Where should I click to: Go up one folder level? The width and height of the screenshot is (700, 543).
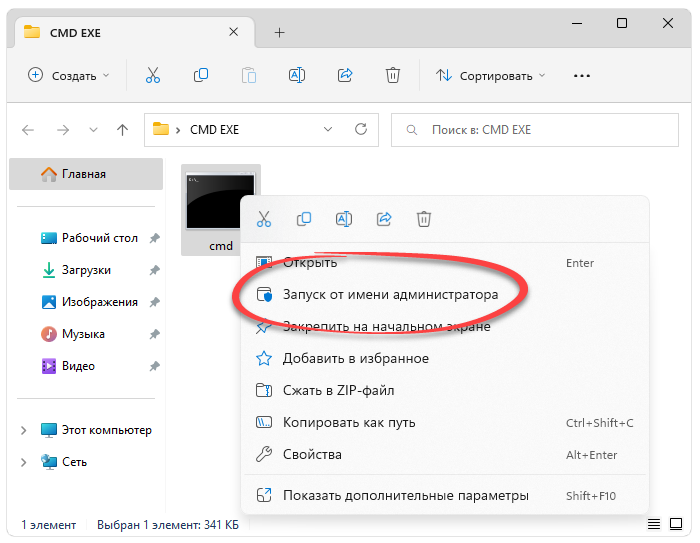click(122, 130)
